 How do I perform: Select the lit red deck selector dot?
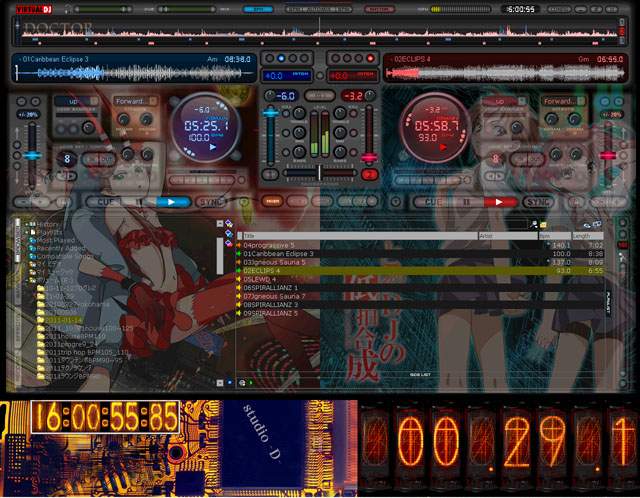[370, 59]
